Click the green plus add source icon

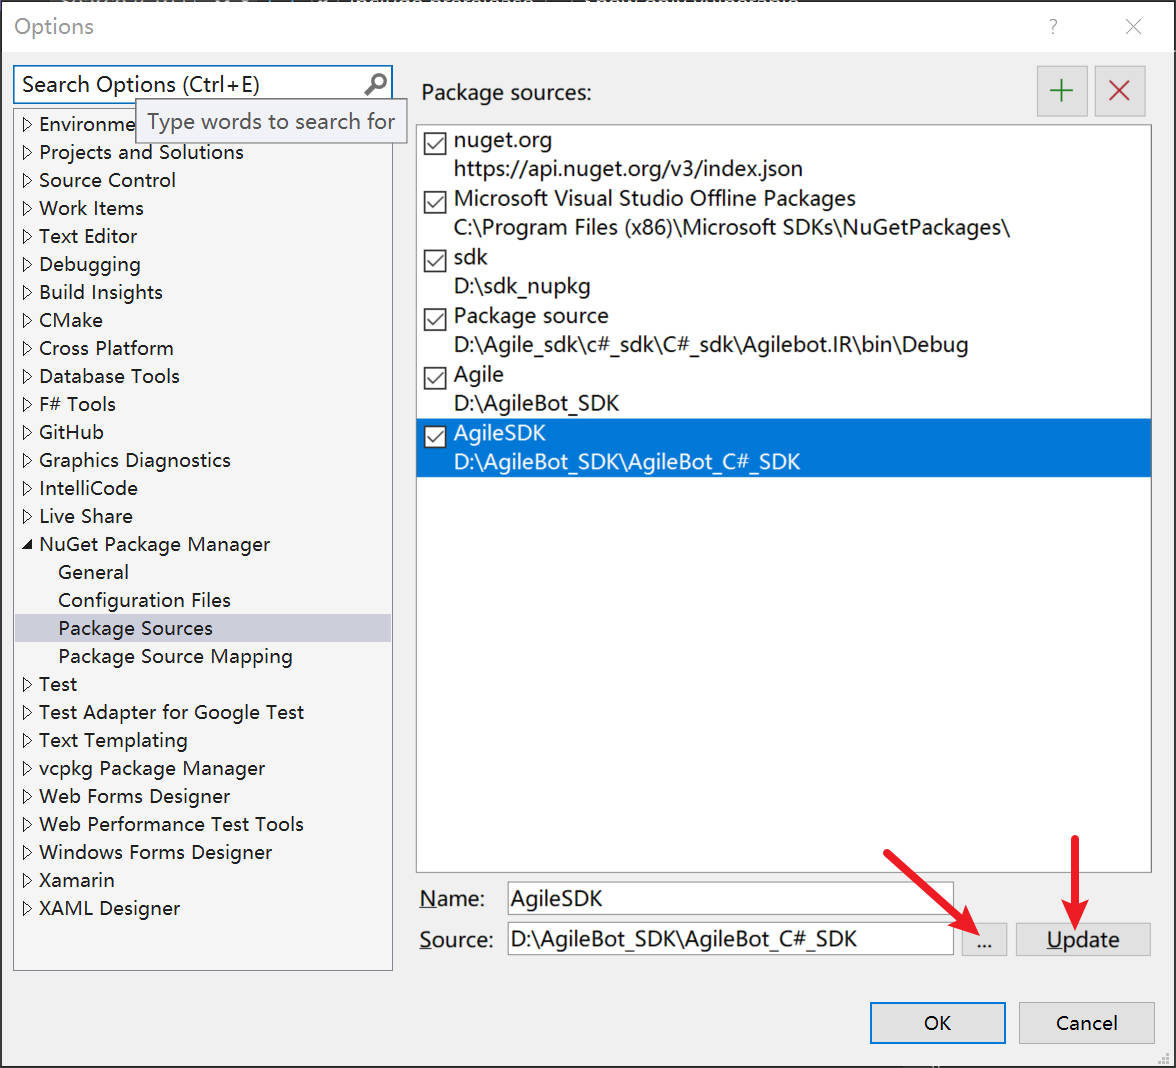point(1061,91)
